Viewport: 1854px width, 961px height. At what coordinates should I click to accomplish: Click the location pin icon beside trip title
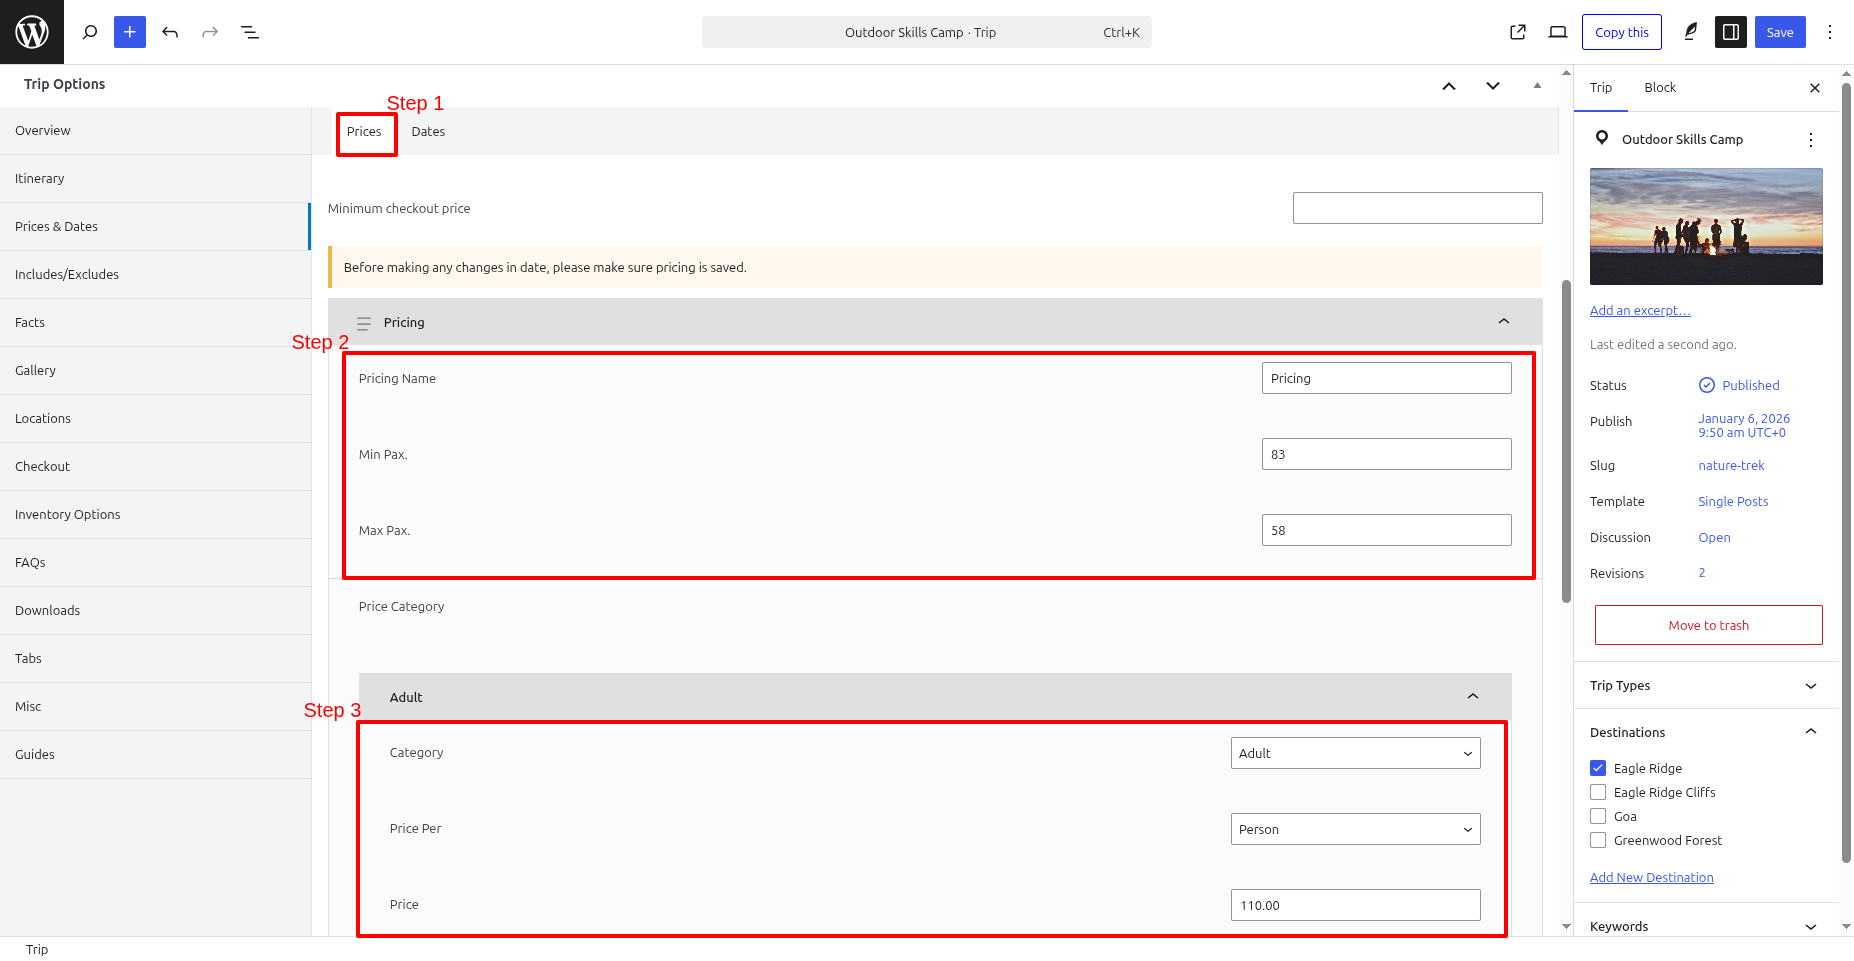click(1602, 138)
